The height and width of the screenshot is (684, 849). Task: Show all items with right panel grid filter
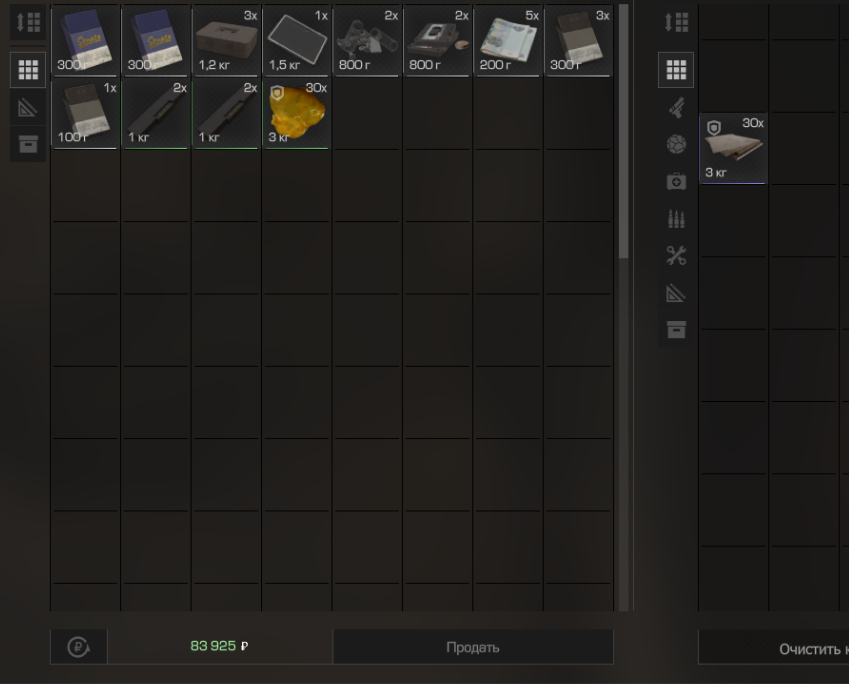676,70
